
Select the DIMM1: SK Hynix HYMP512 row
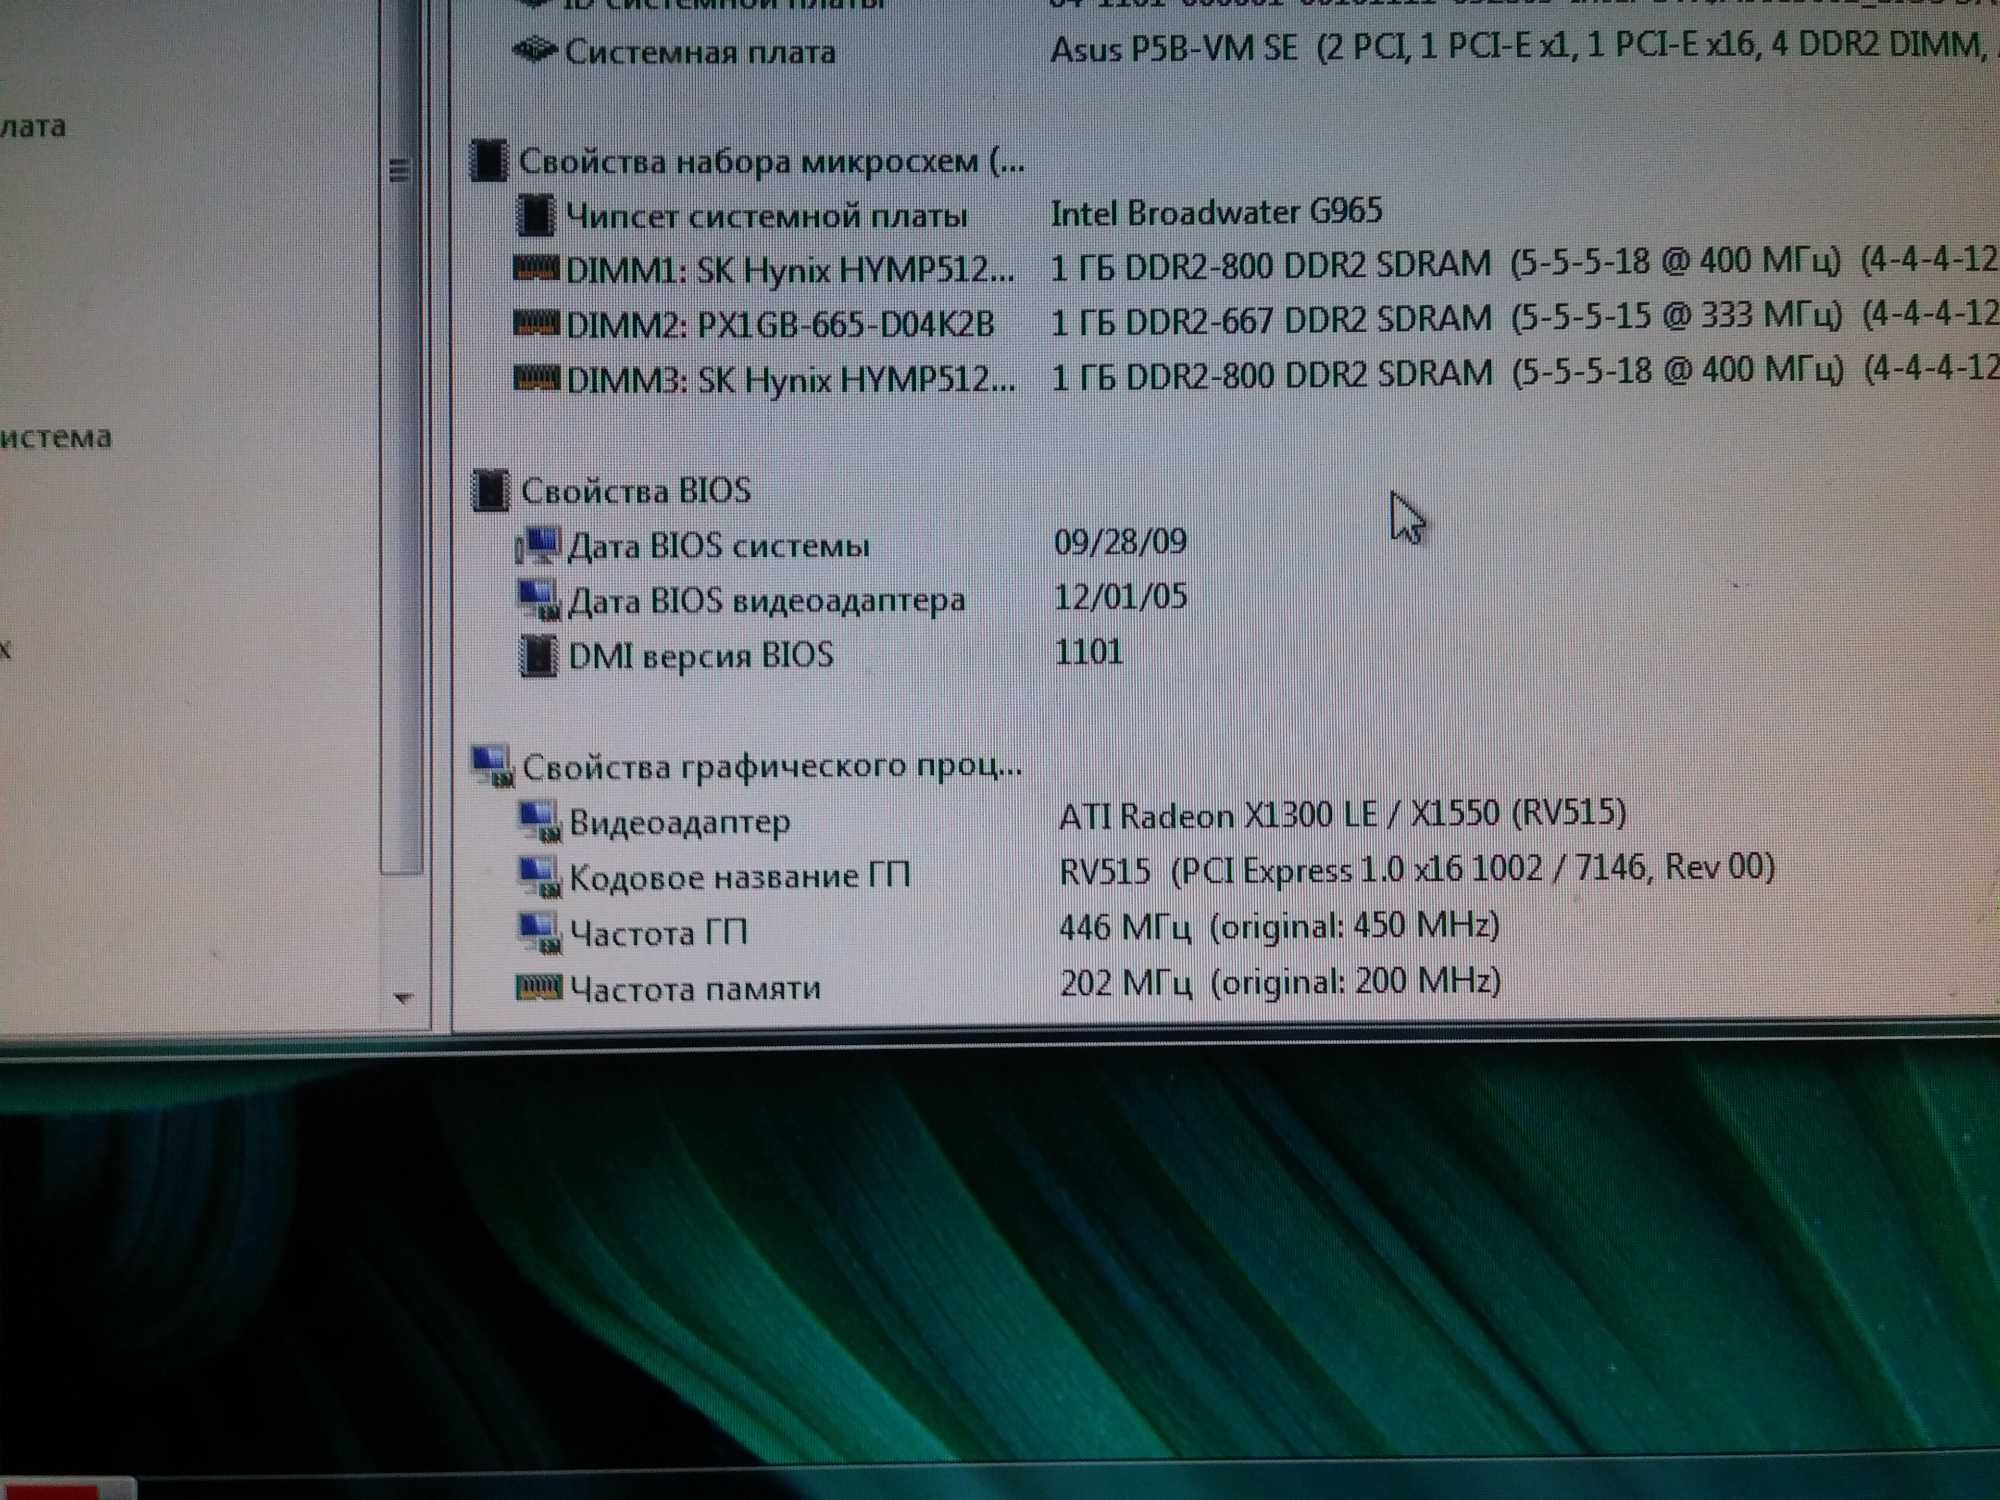(1255, 266)
